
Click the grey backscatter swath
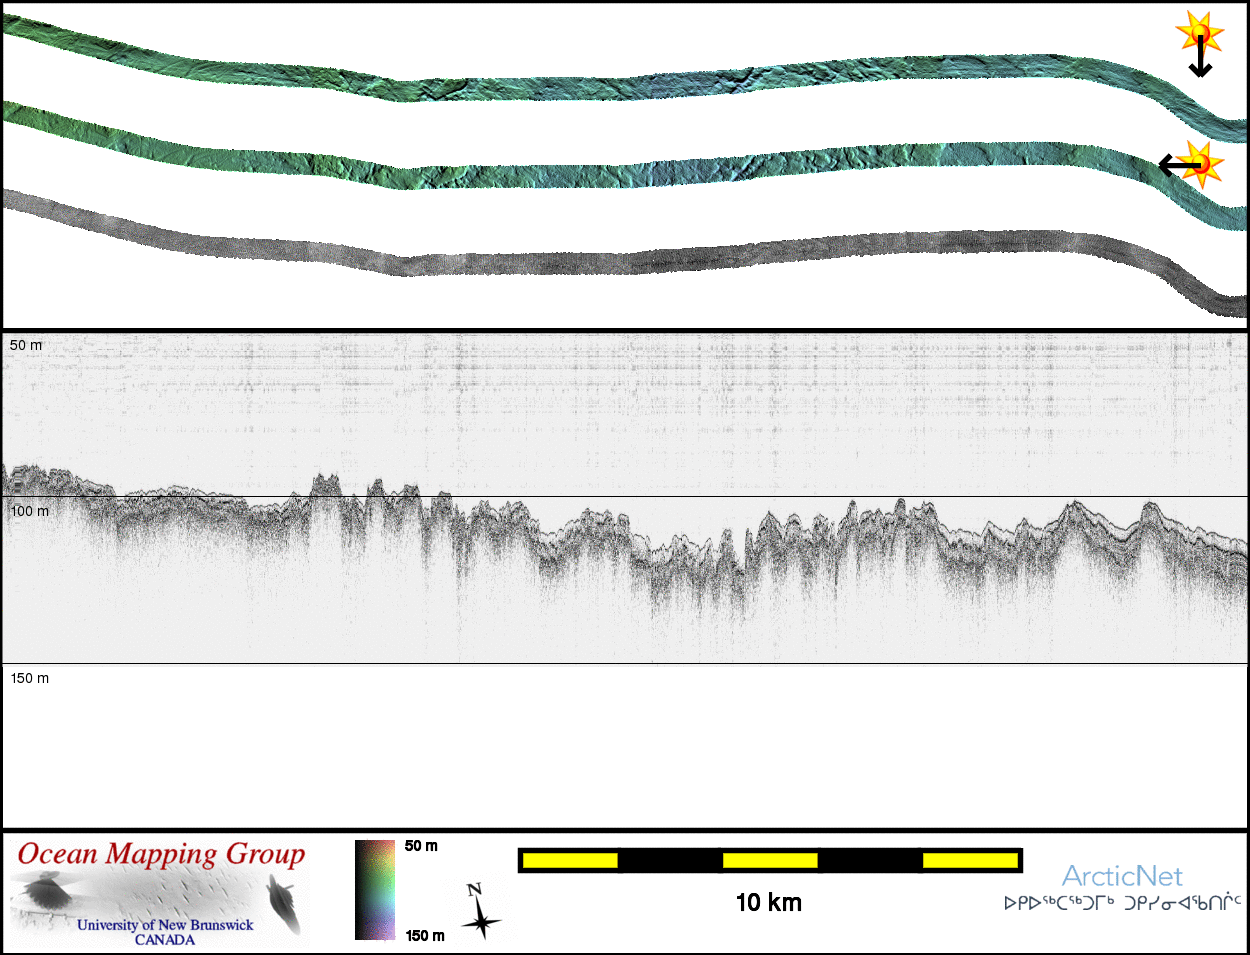click(620, 260)
